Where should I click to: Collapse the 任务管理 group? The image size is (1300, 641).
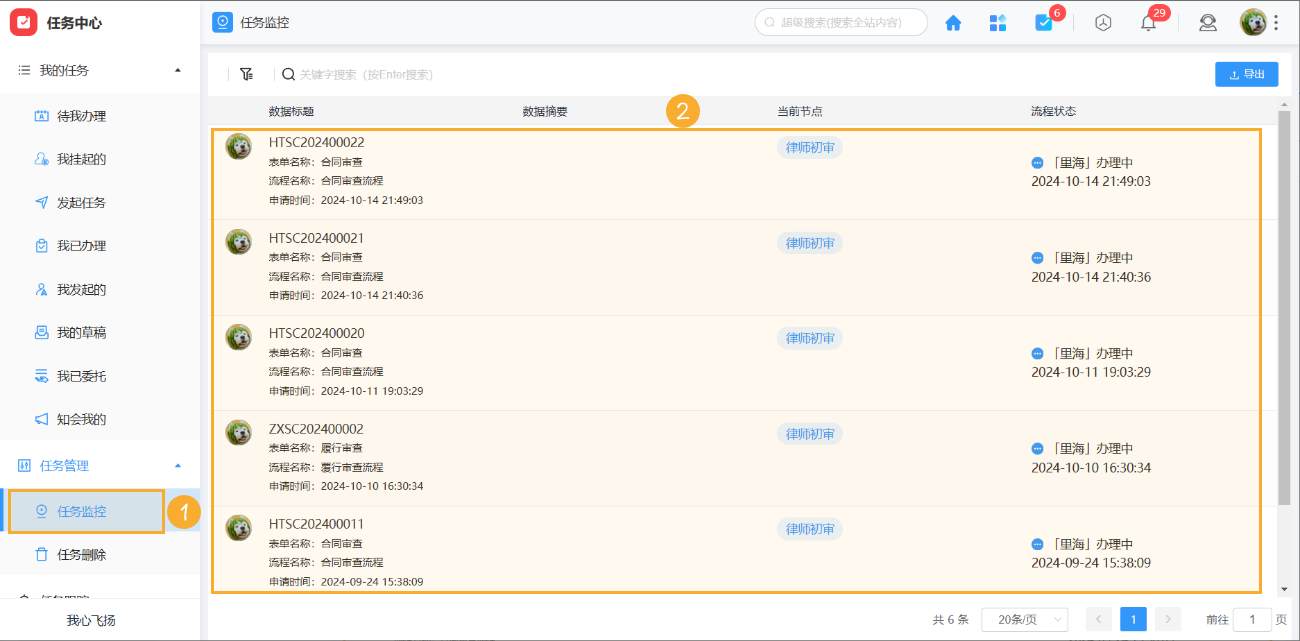[x=178, y=465]
